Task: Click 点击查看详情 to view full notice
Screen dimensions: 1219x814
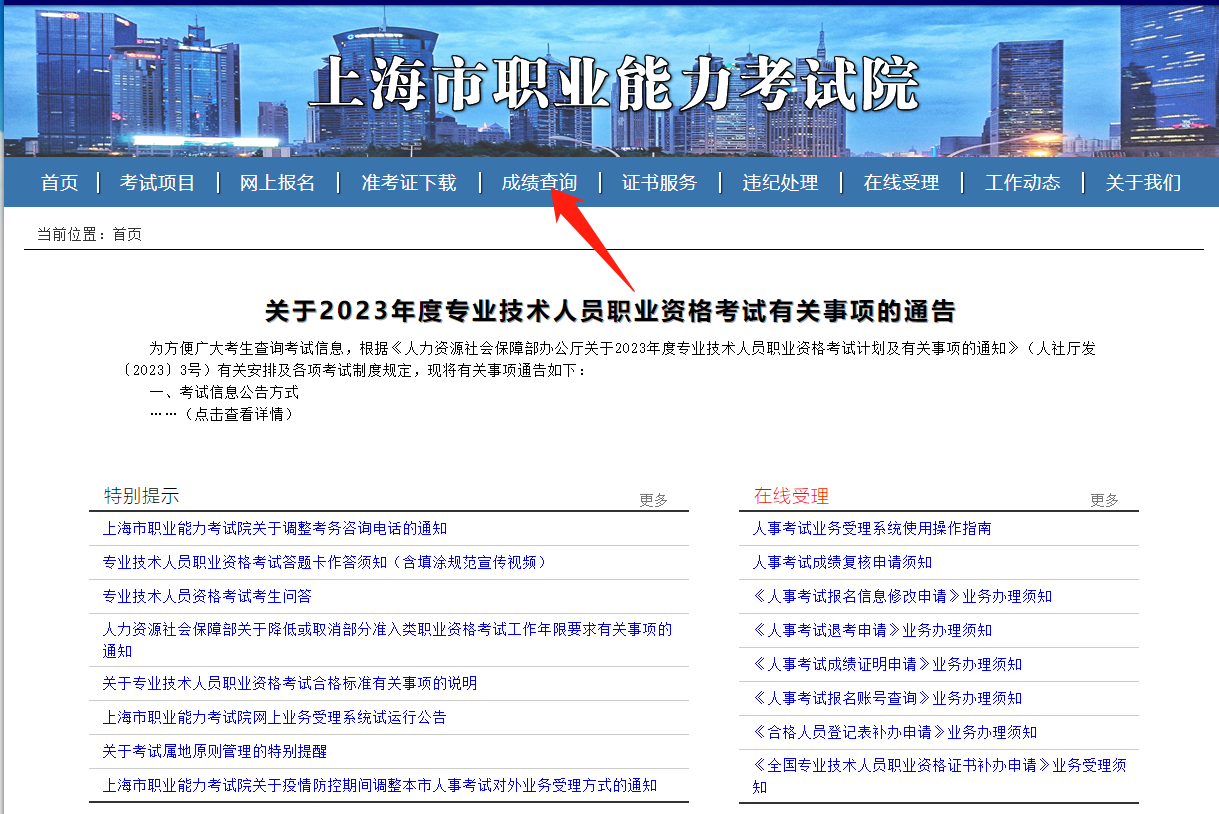Action: click(x=236, y=414)
